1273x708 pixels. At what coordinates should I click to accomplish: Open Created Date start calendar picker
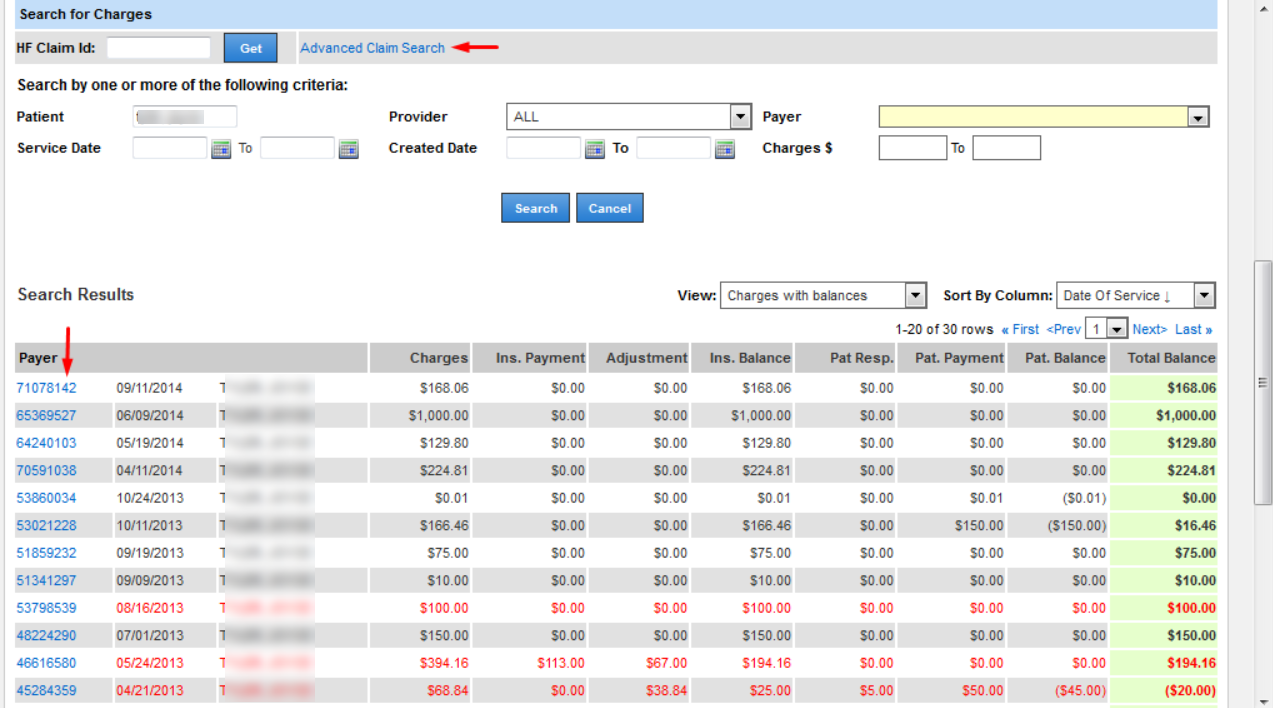click(x=594, y=149)
